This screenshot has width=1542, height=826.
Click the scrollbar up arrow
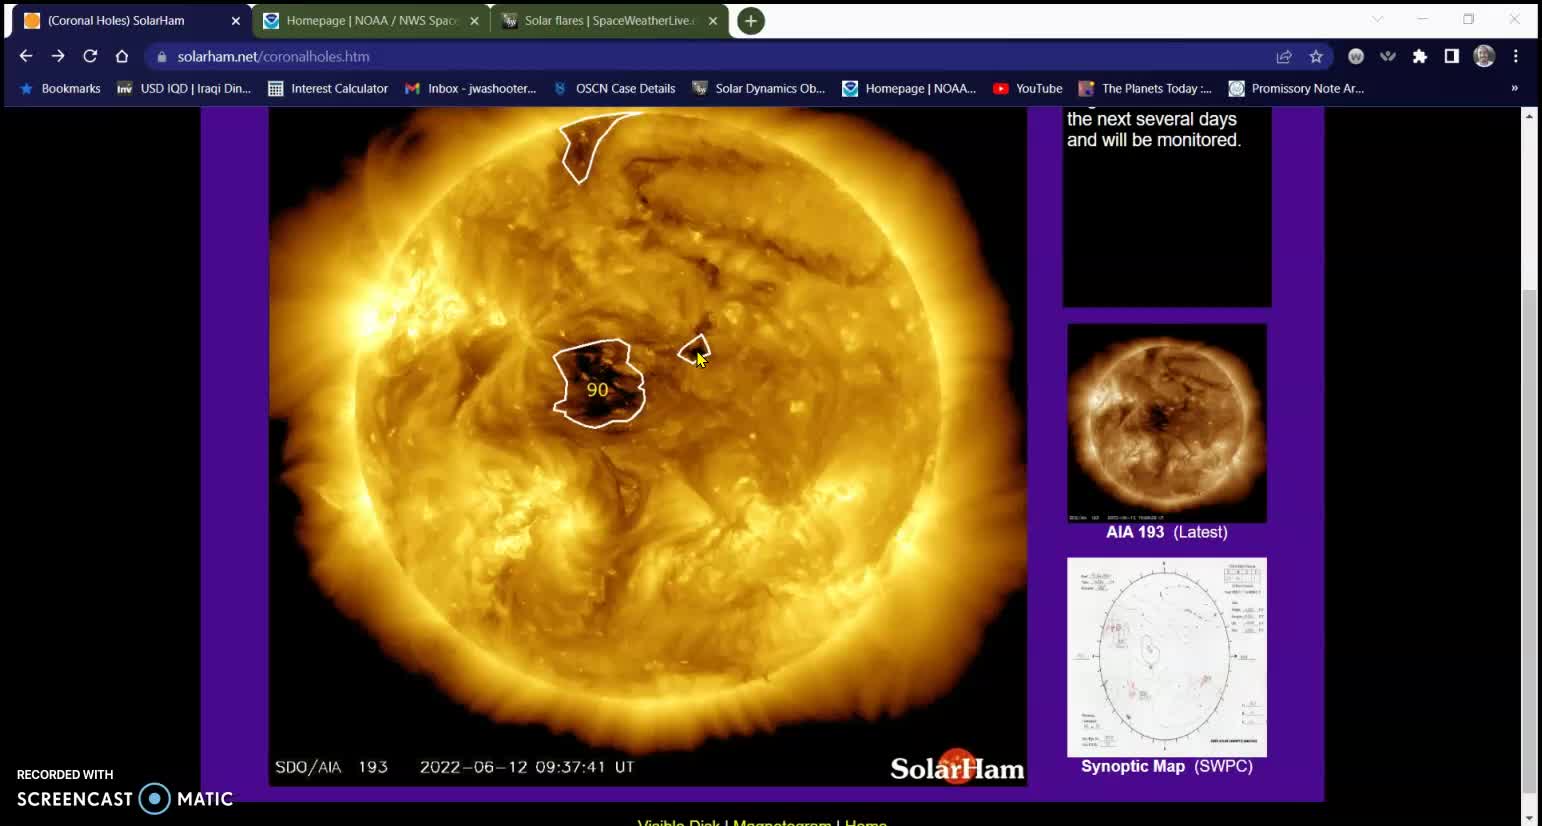click(x=1528, y=116)
